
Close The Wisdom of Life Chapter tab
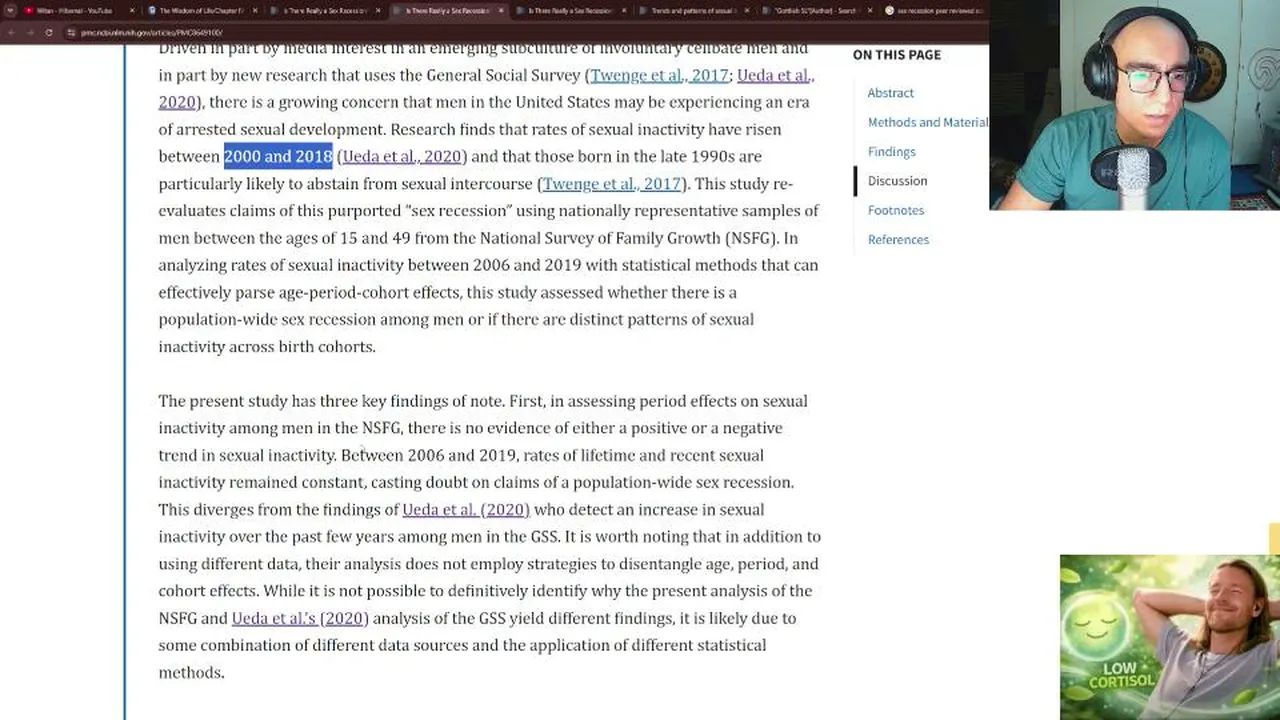tap(255, 11)
